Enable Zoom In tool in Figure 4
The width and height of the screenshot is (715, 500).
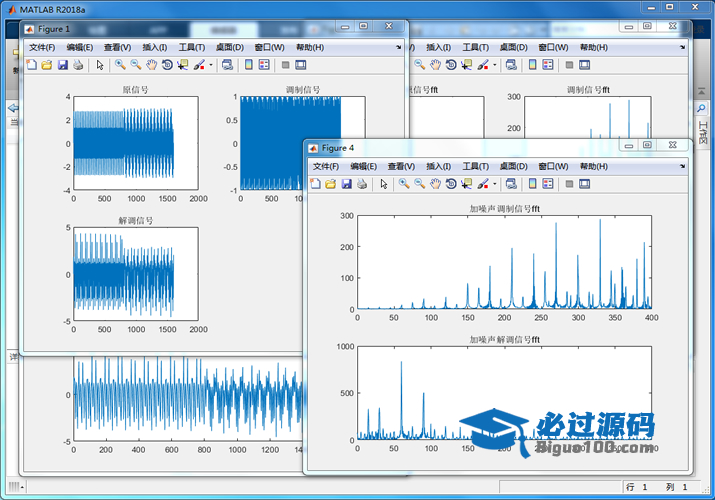[x=404, y=184]
